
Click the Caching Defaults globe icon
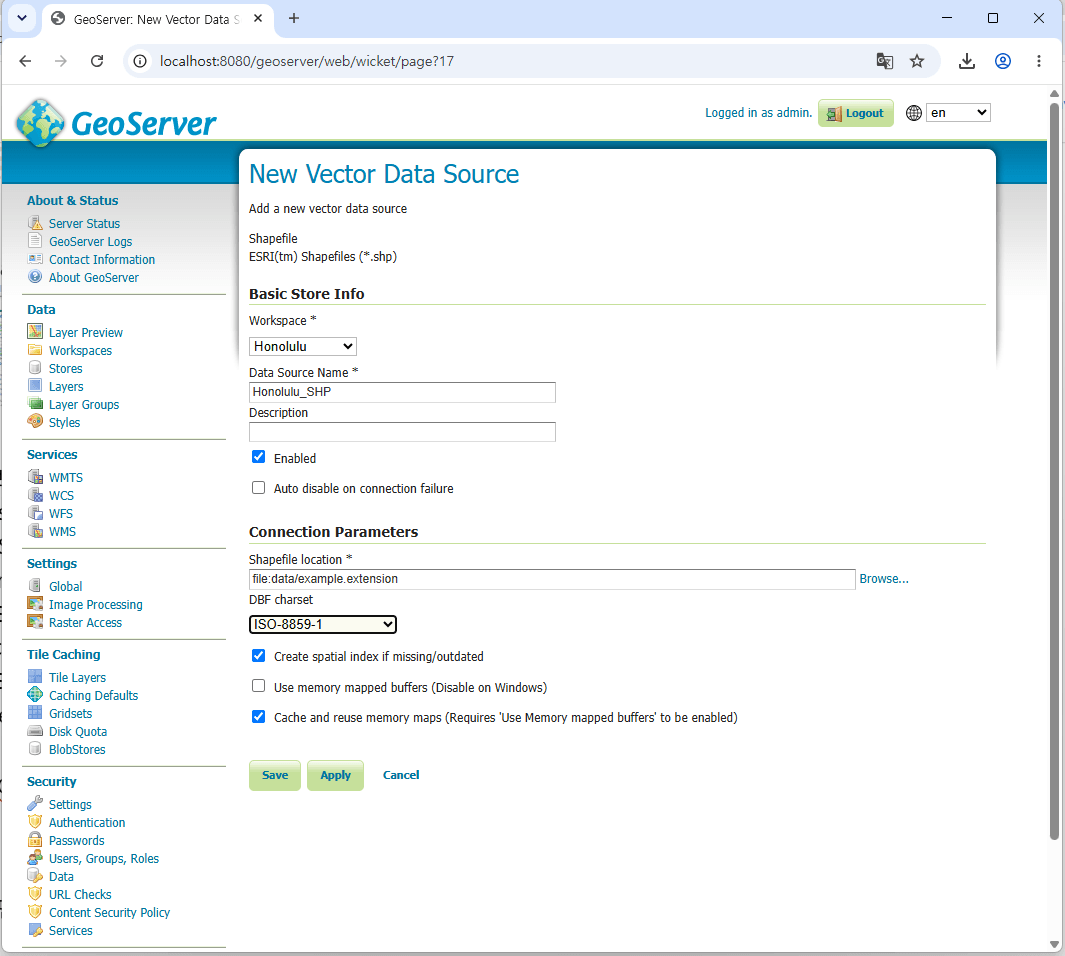point(35,694)
